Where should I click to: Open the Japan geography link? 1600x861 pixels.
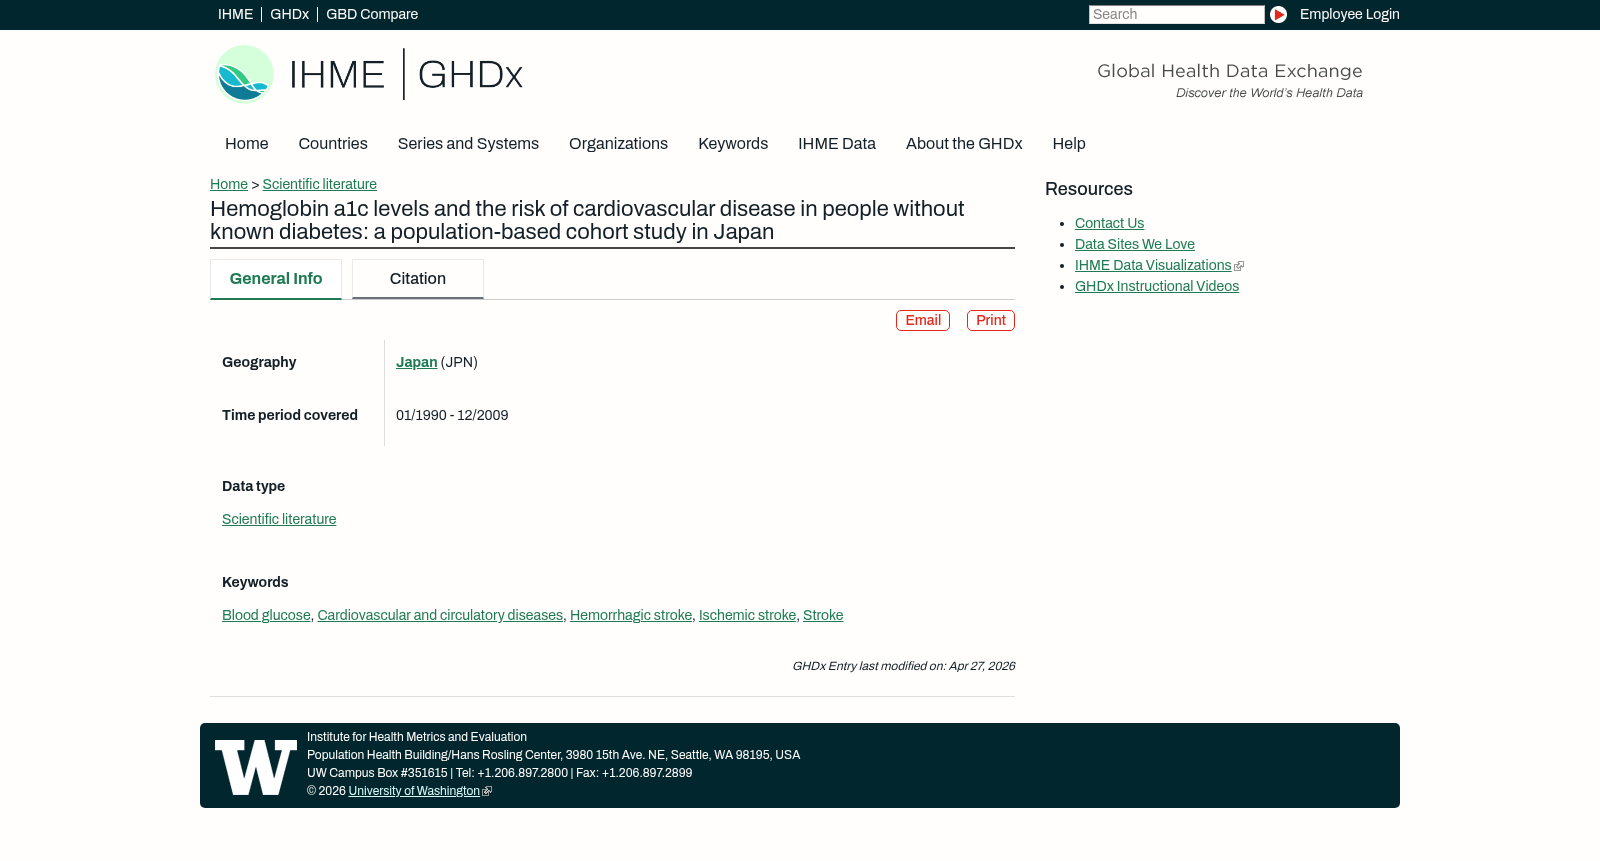click(x=416, y=362)
